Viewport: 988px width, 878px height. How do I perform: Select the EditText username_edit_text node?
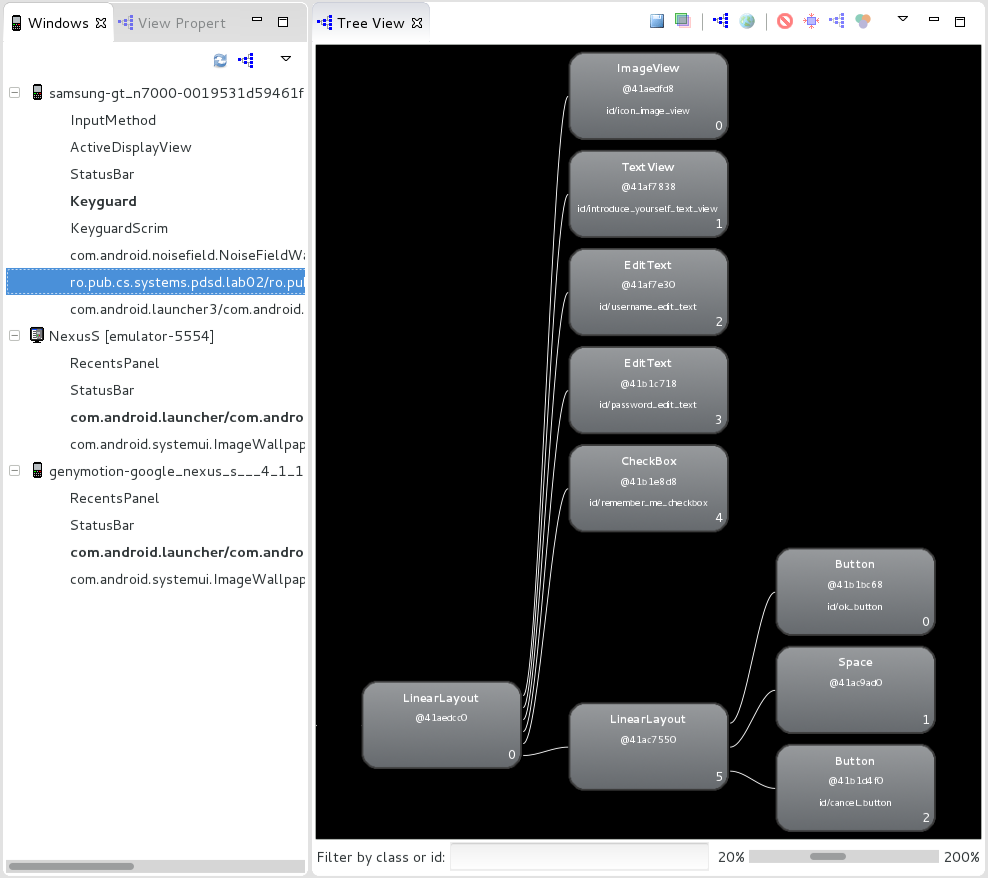(x=648, y=292)
